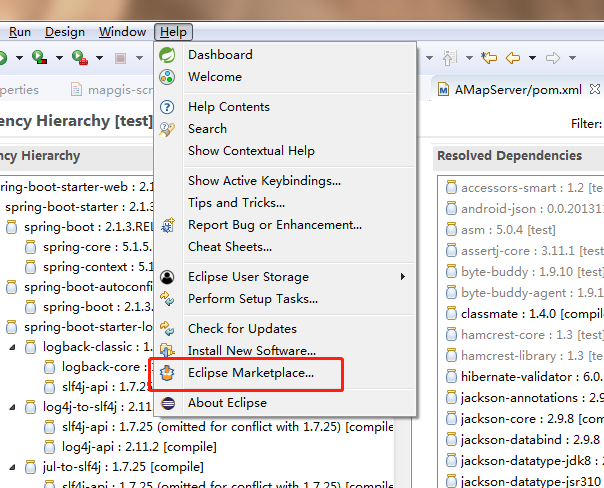
Task: Click the help Search flashlight icon
Action: click(167, 129)
